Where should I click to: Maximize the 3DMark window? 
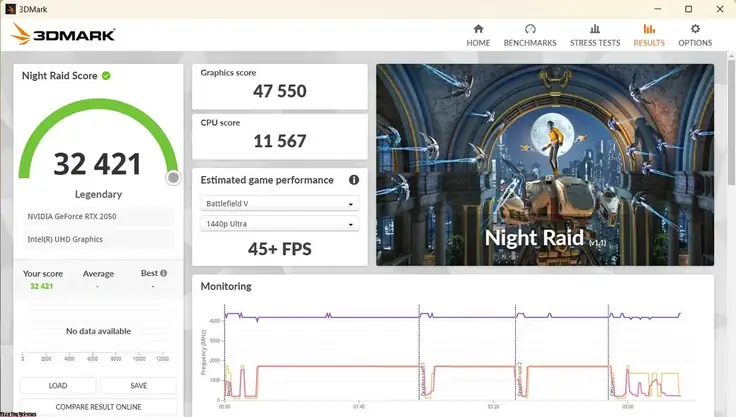[689, 9]
